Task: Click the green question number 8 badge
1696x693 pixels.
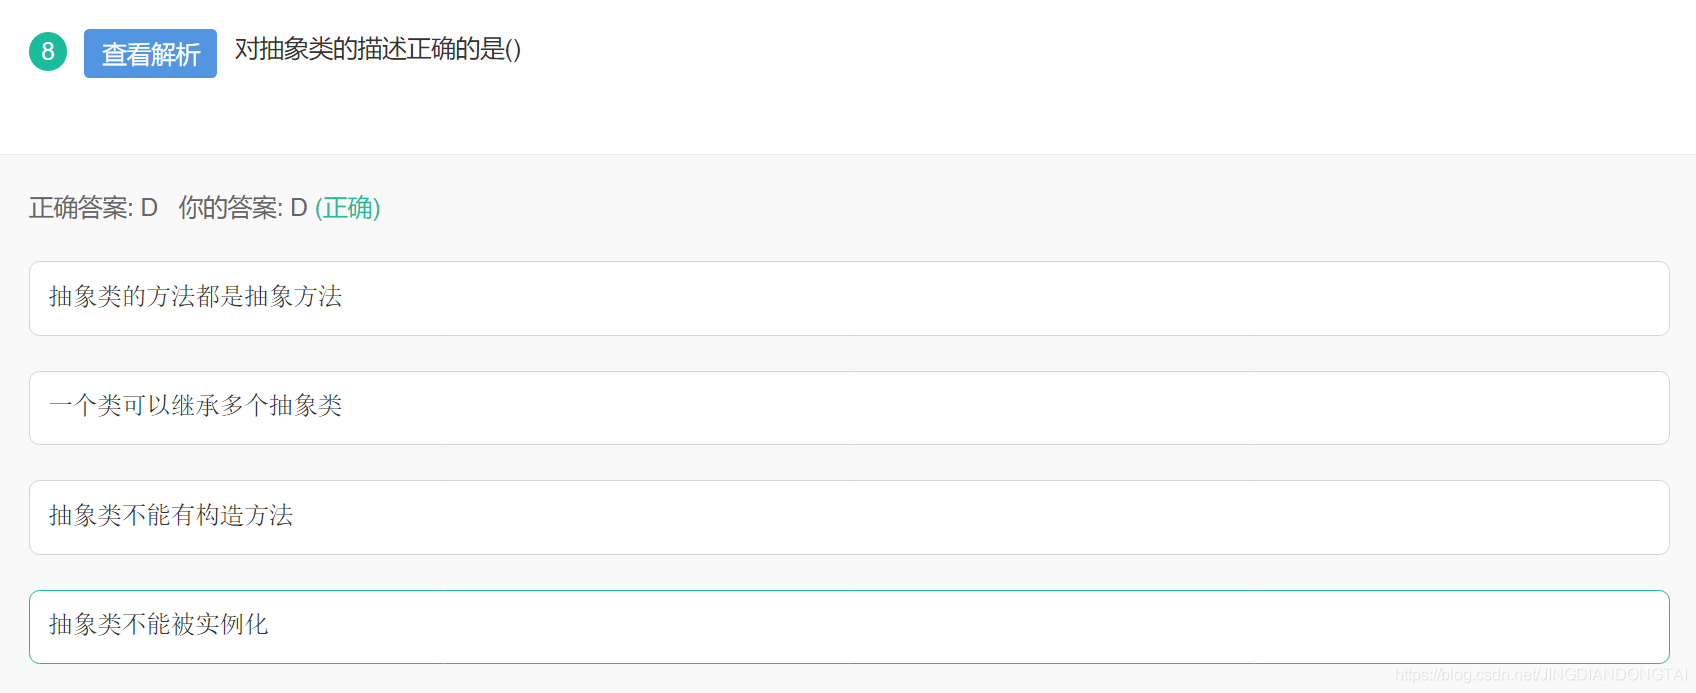Action: point(48,52)
